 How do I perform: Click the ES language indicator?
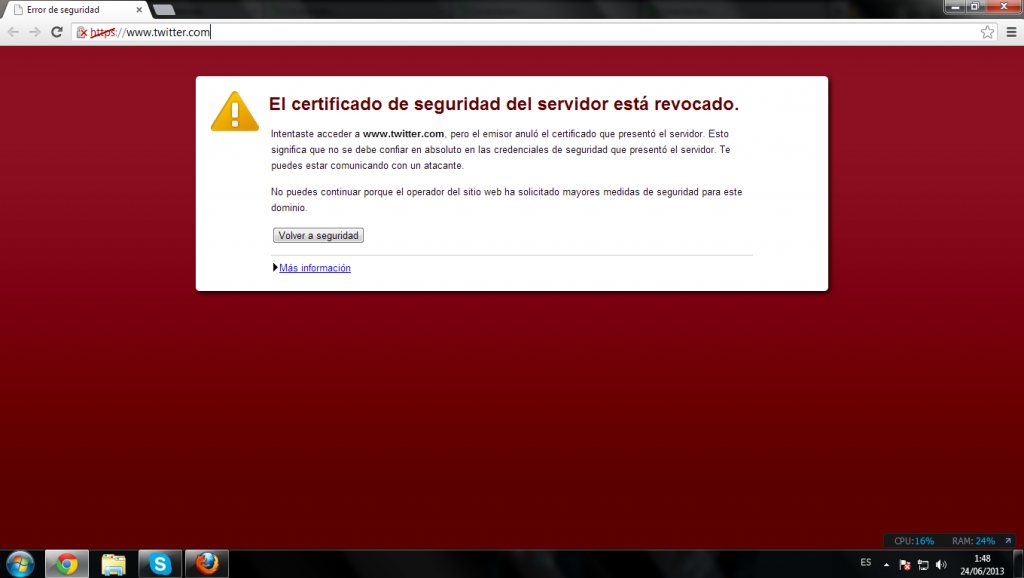pyautogui.click(x=866, y=562)
